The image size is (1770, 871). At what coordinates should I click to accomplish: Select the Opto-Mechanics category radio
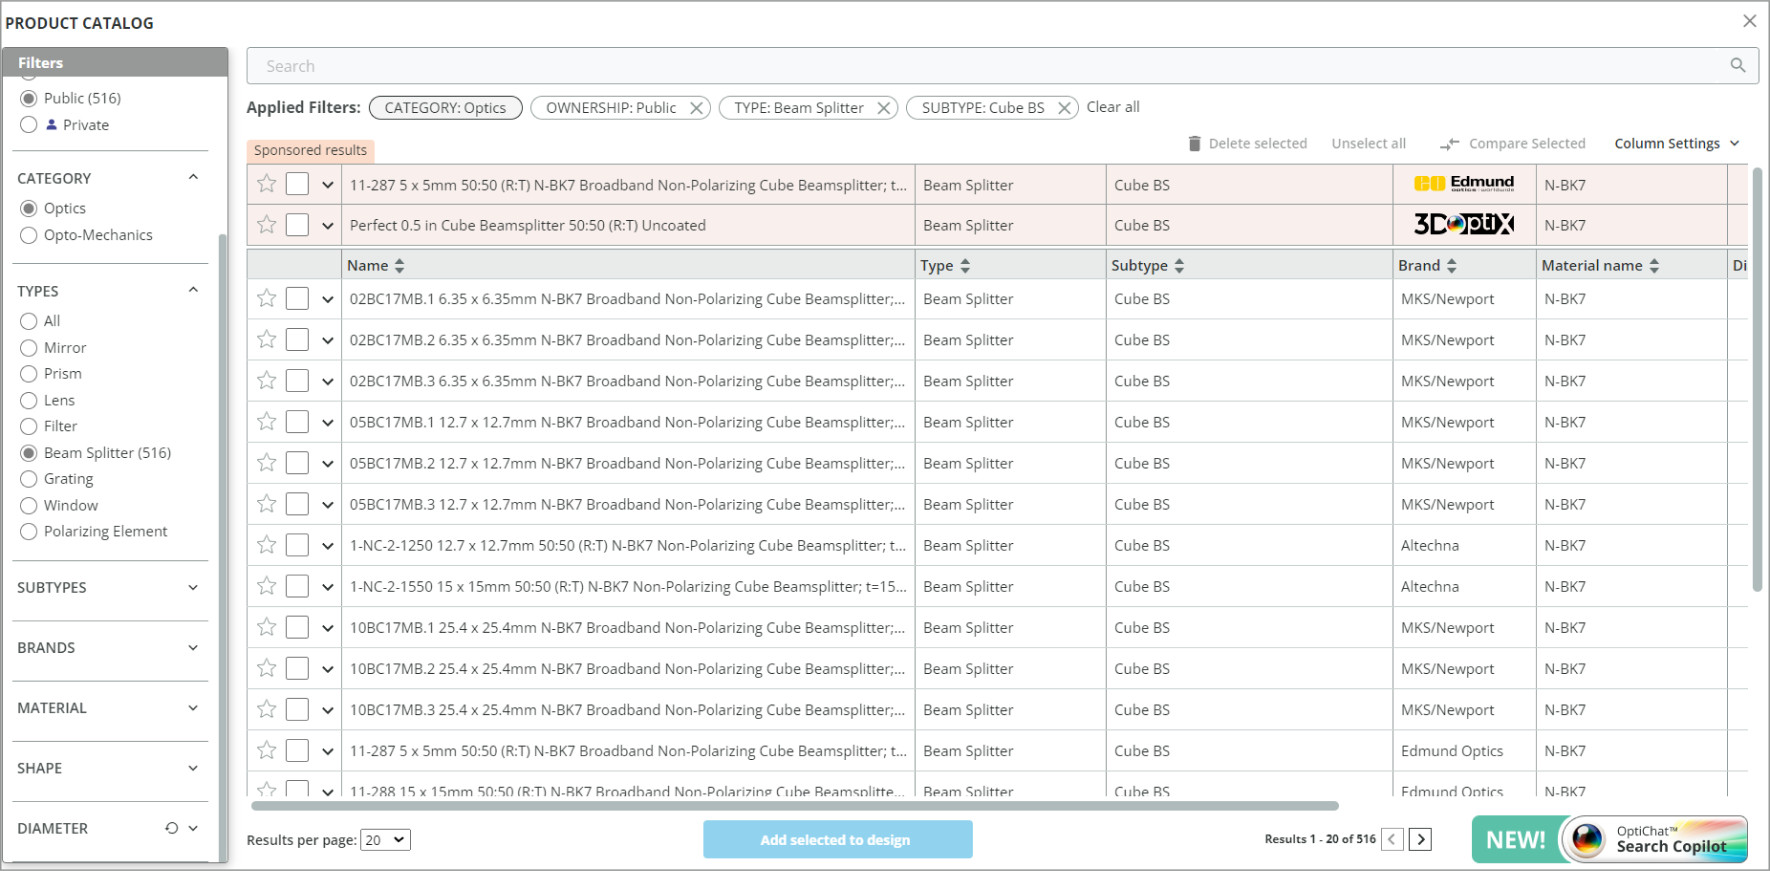tap(29, 235)
